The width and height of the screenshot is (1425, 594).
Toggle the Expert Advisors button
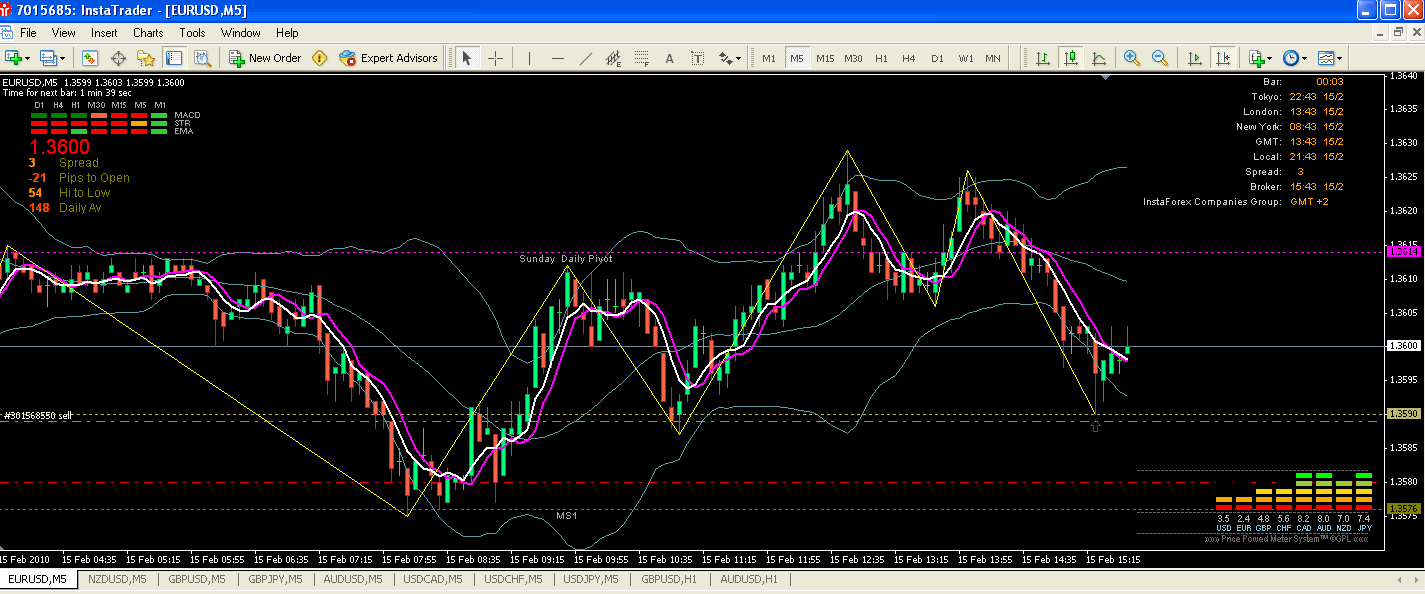pyautogui.click(x=388, y=58)
